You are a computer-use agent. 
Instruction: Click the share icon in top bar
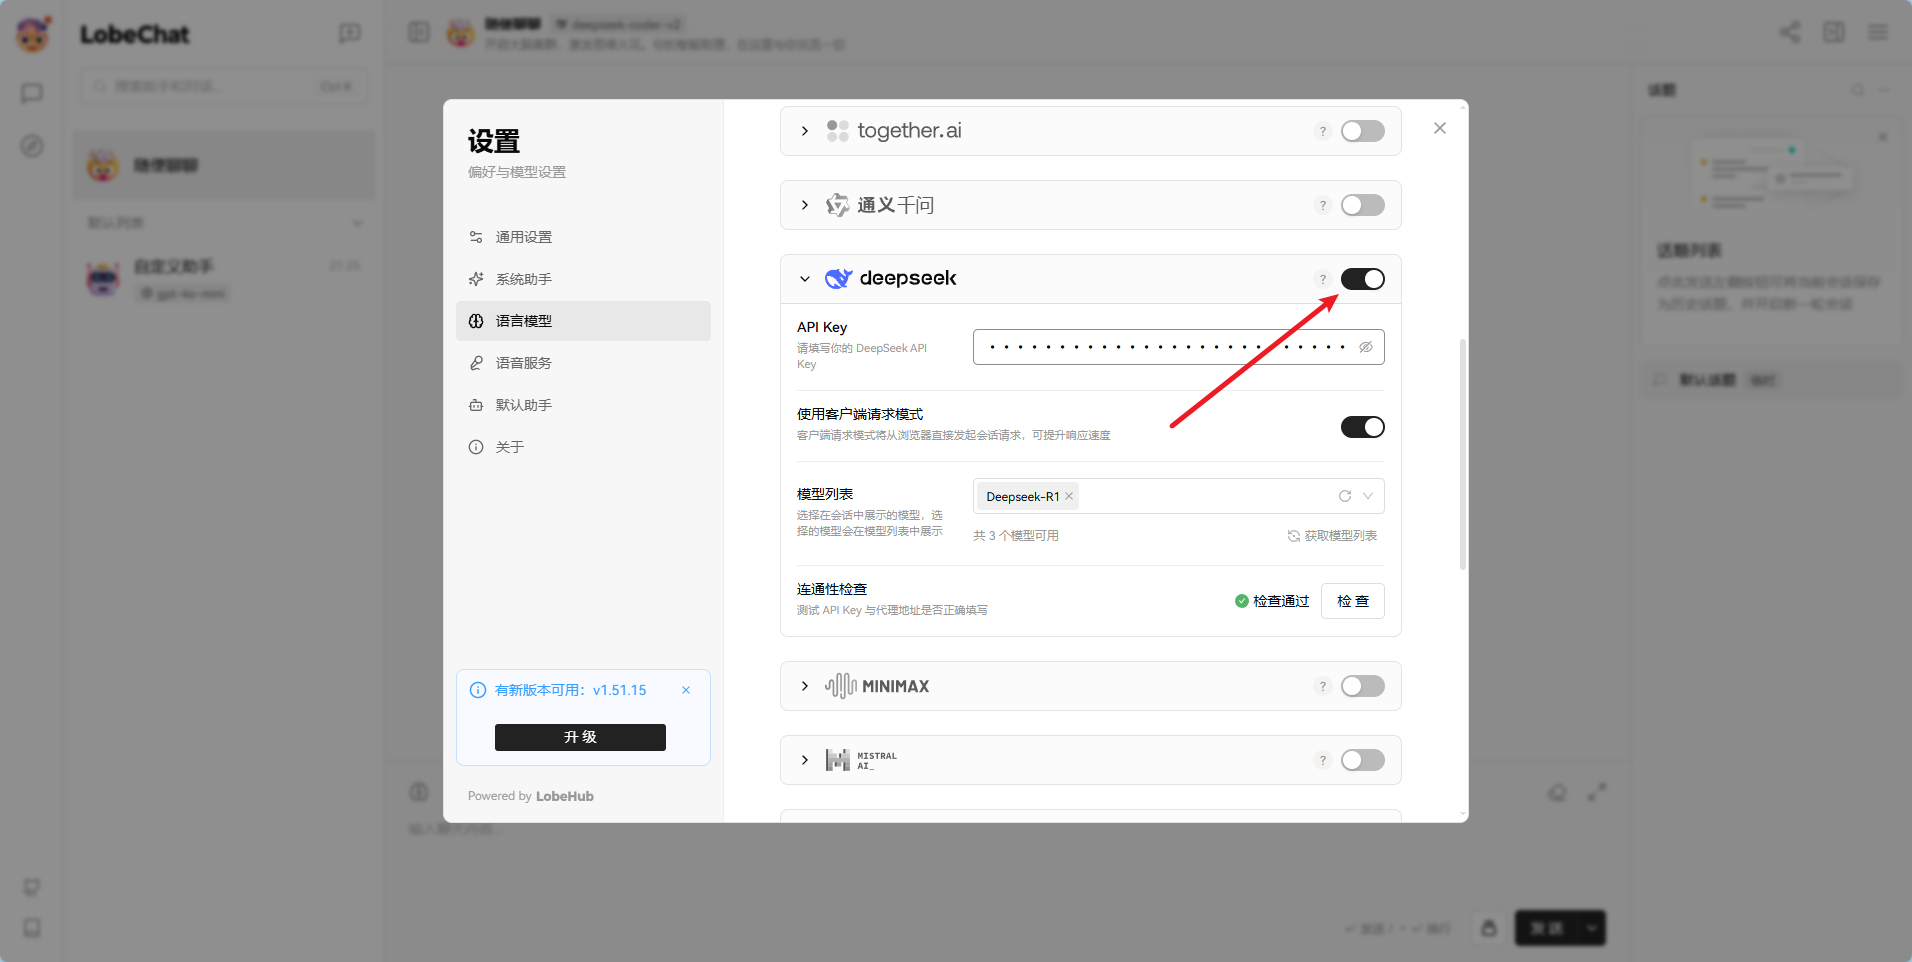pyautogui.click(x=1790, y=32)
